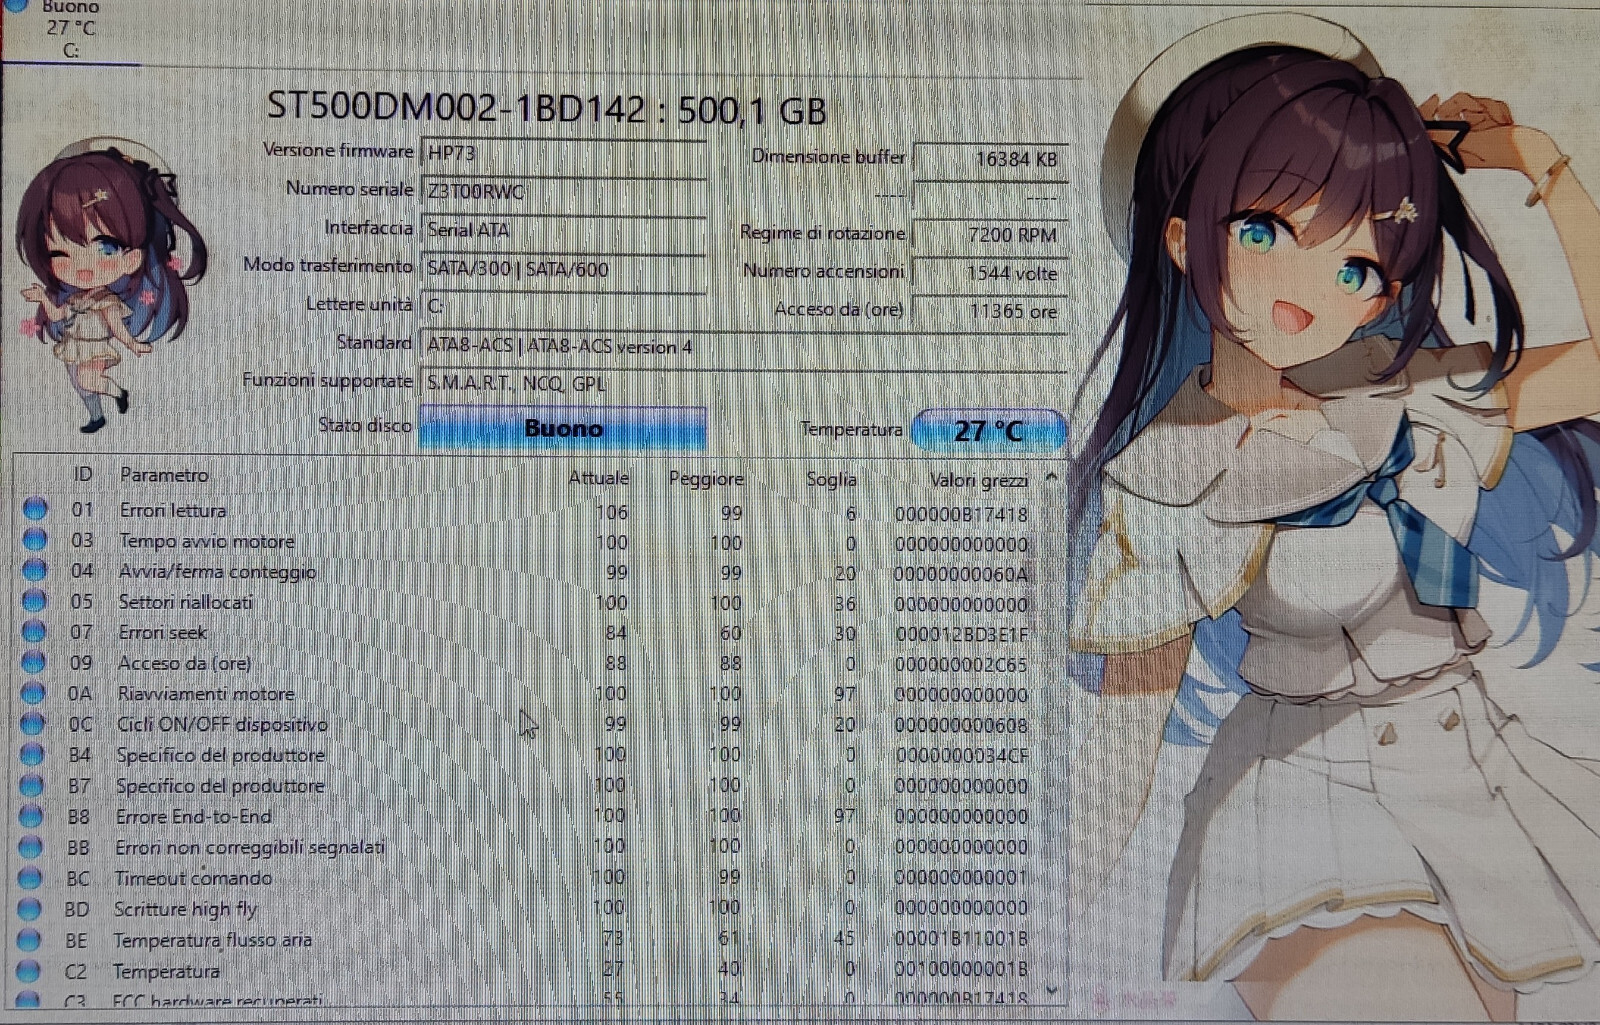The width and height of the screenshot is (1600, 1025).
Task: Click the Versione firmware field HP73
Action: point(564,154)
